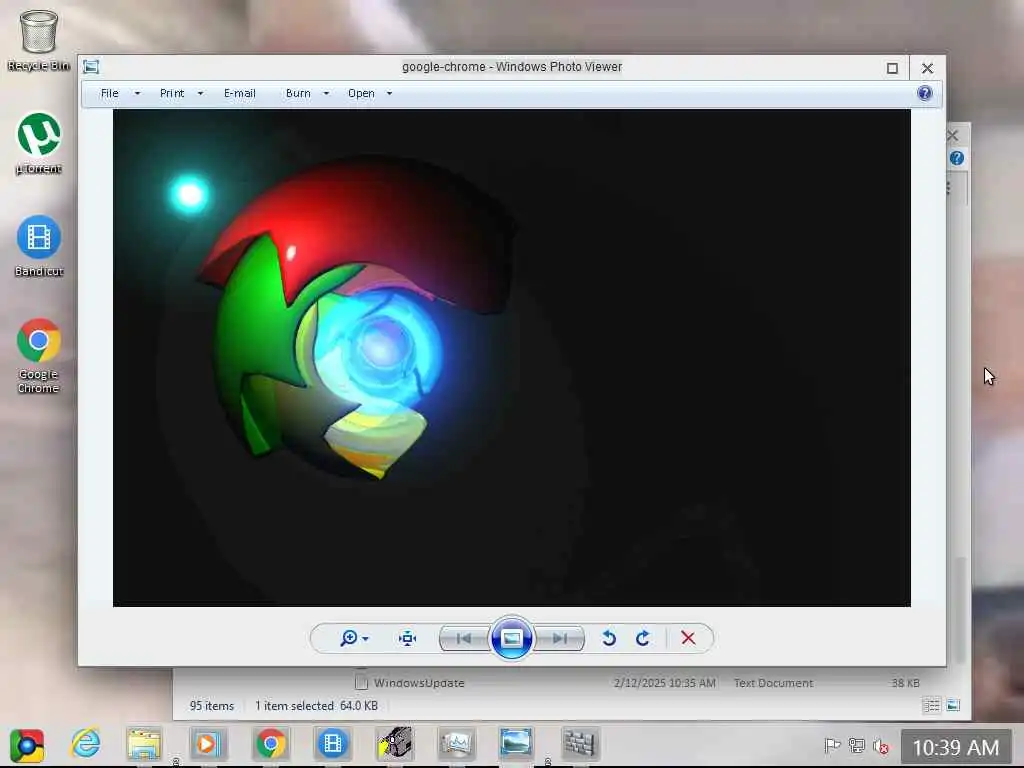Expand the zoom dropdown arrow
Image resolution: width=1024 pixels, height=768 pixels.
coord(366,639)
